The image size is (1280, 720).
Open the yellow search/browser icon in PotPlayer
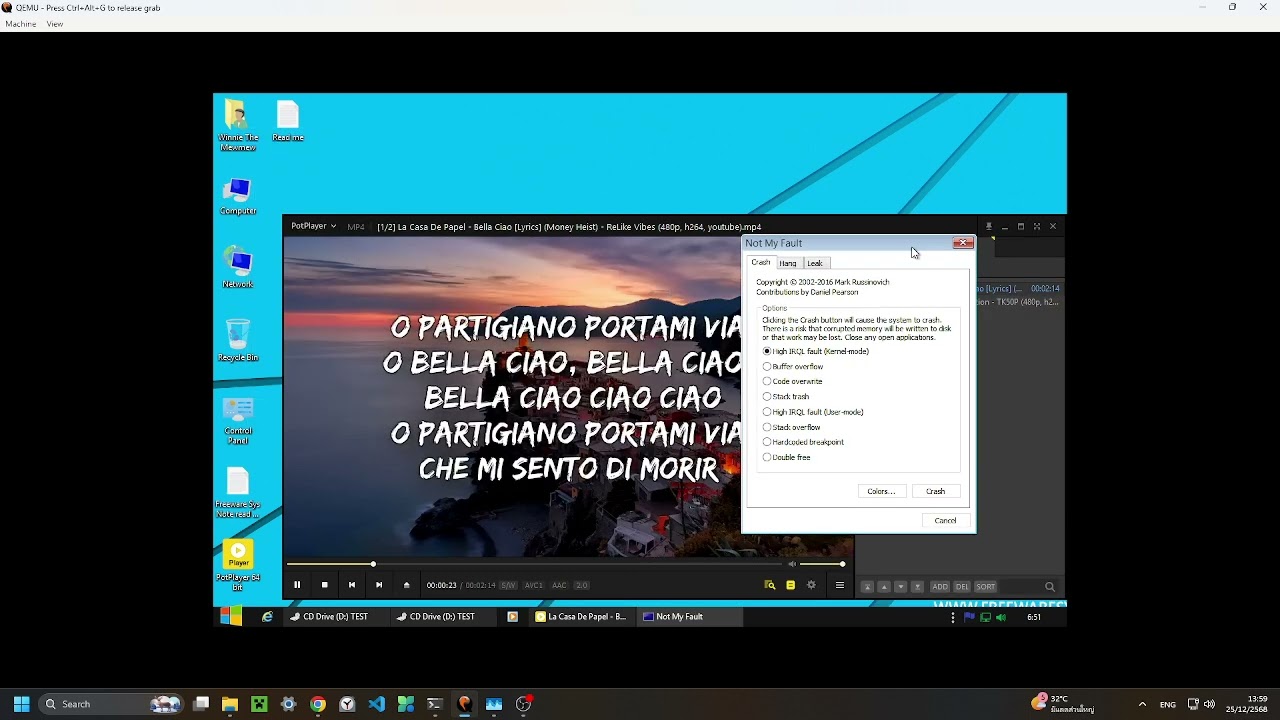pos(770,585)
